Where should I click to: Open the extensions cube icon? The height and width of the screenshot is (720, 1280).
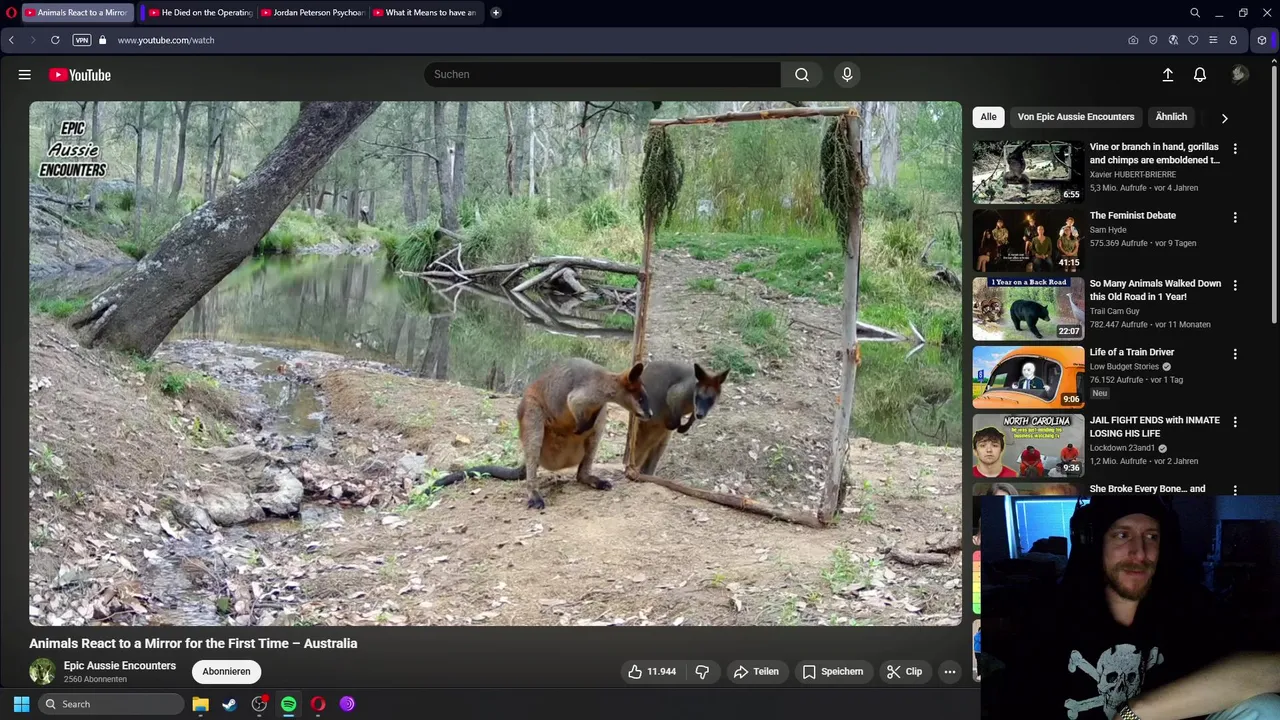(1262, 40)
